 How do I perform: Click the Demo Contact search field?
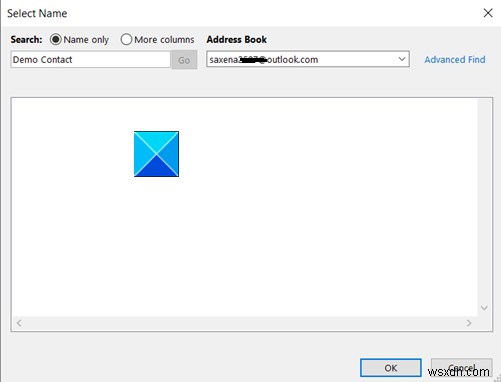[90, 60]
